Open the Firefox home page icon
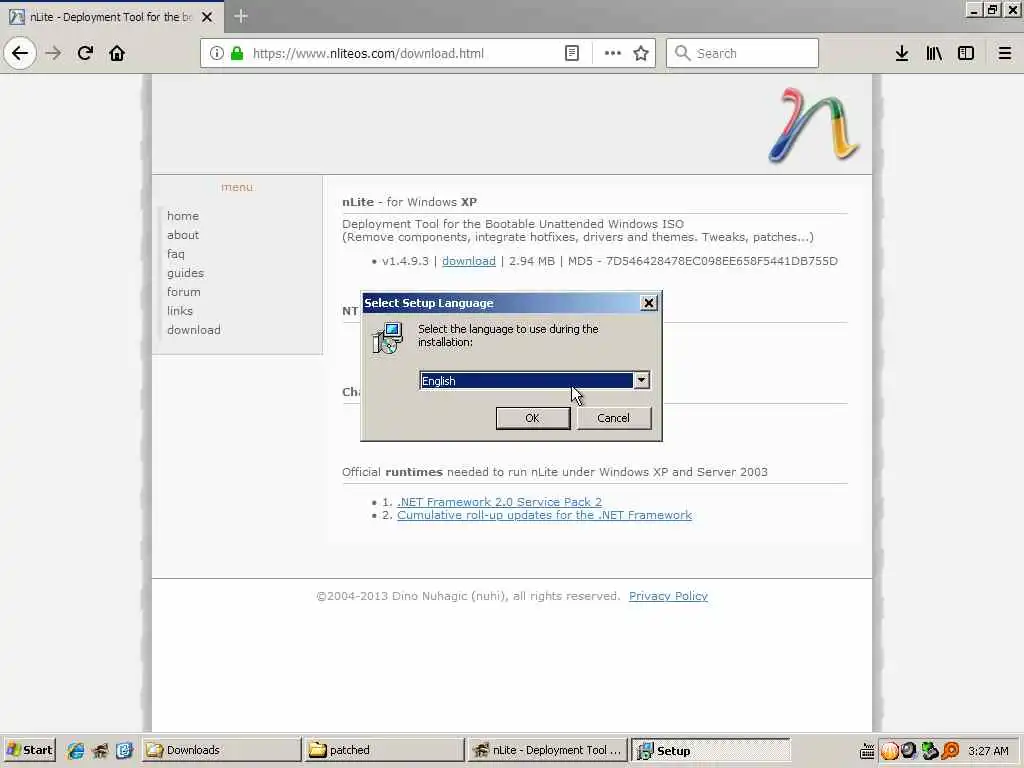 (x=117, y=53)
